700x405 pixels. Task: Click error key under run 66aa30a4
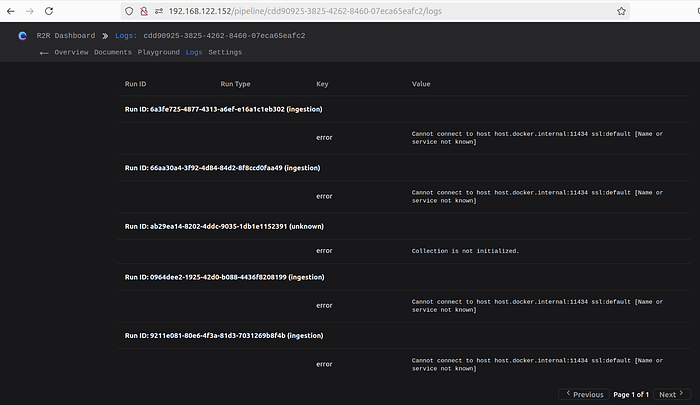pyautogui.click(x=324, y=196)
